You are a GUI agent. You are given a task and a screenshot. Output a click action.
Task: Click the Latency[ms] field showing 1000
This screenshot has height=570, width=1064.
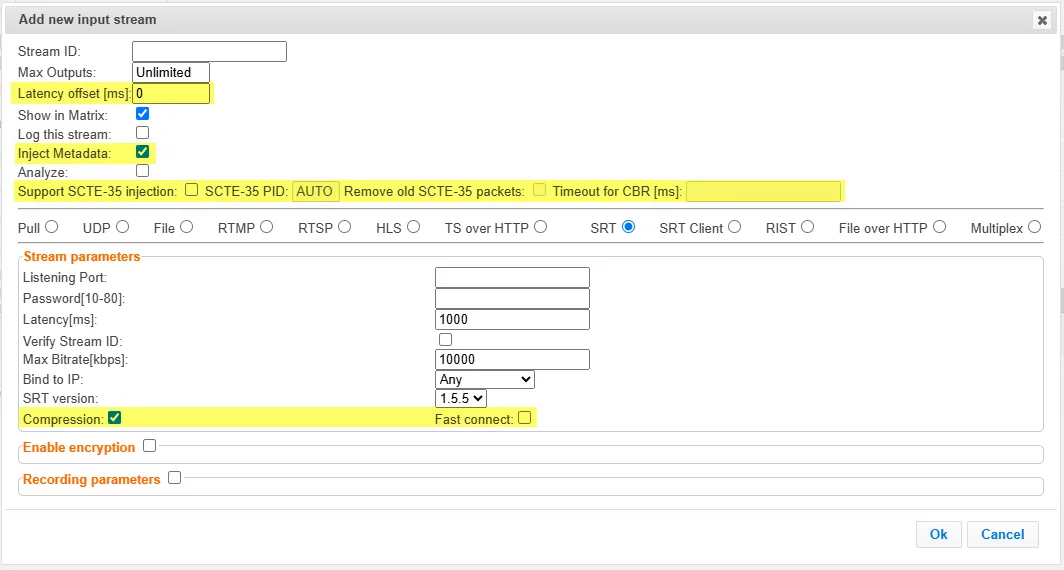tap(512, 320)
